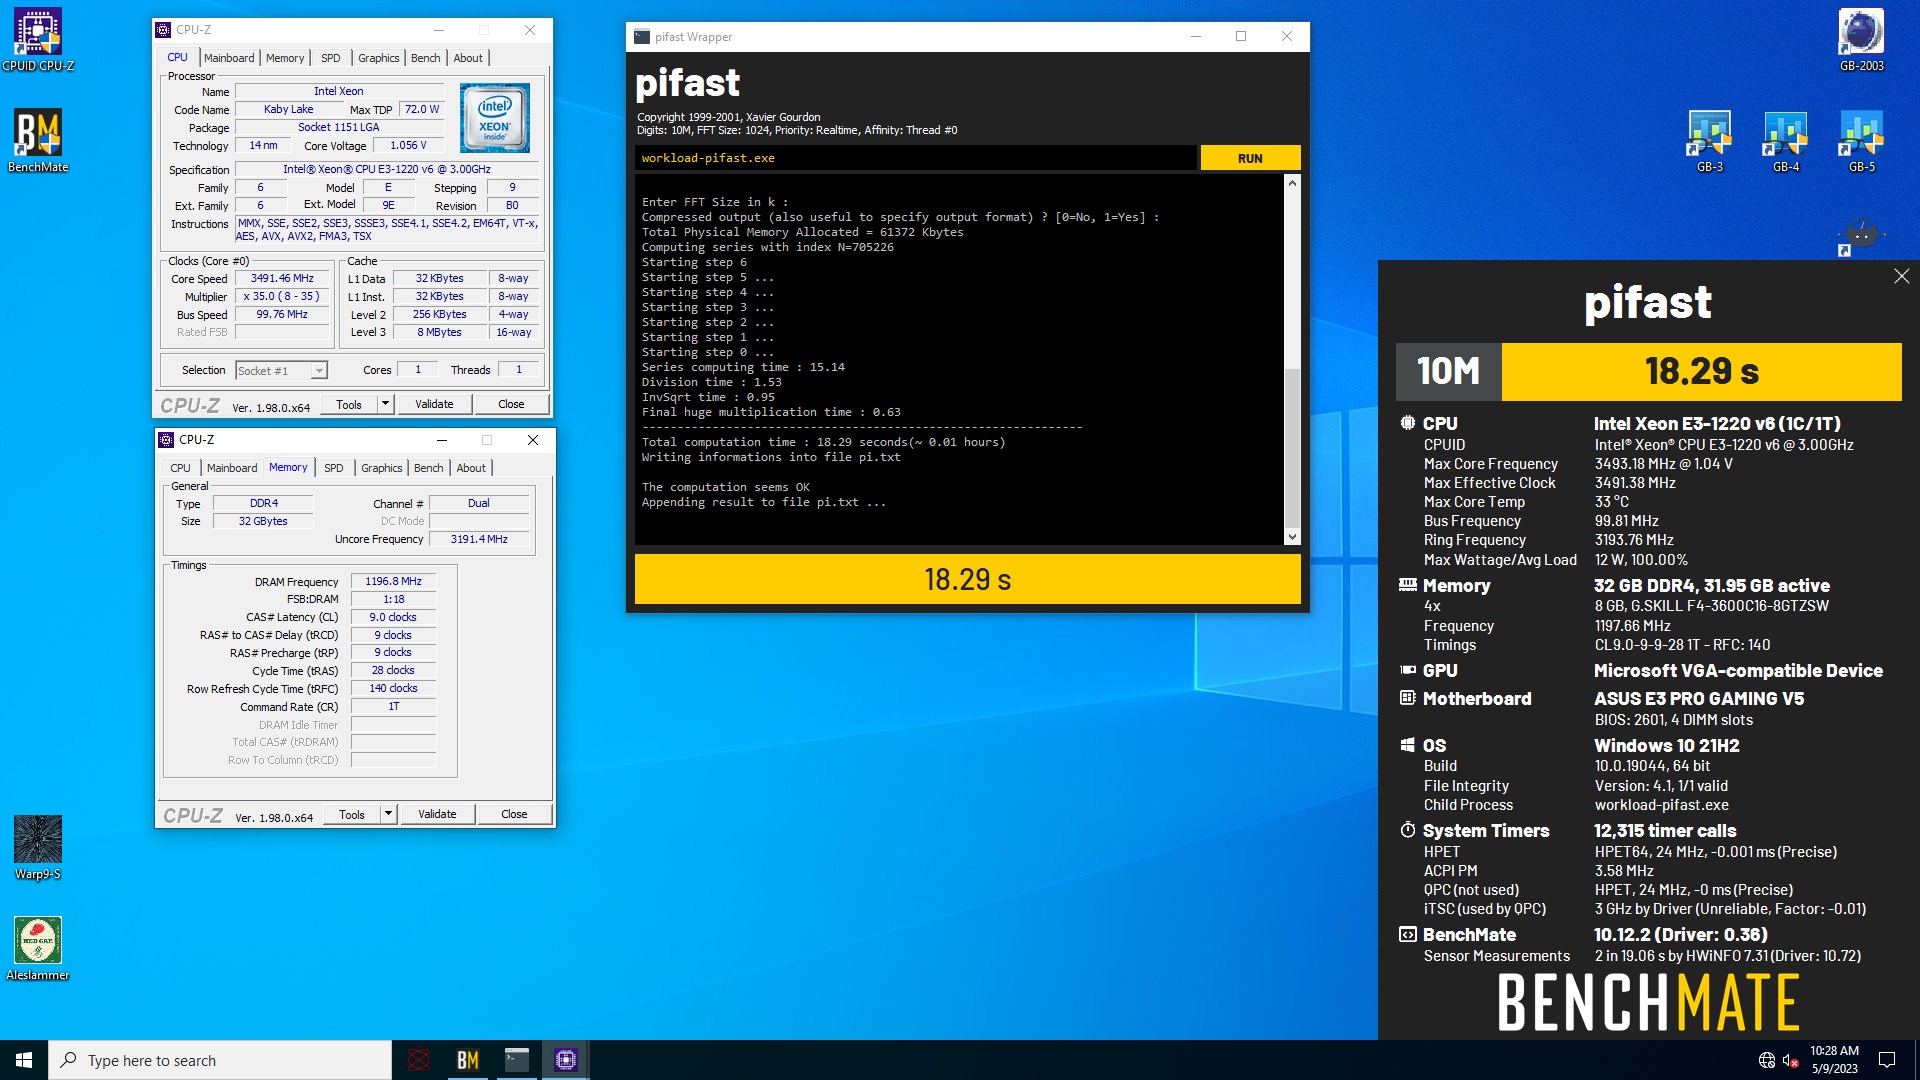Open Tools dropdown arrow in bottom CPU-Z

pyautogui.click(x=388, y=814)
